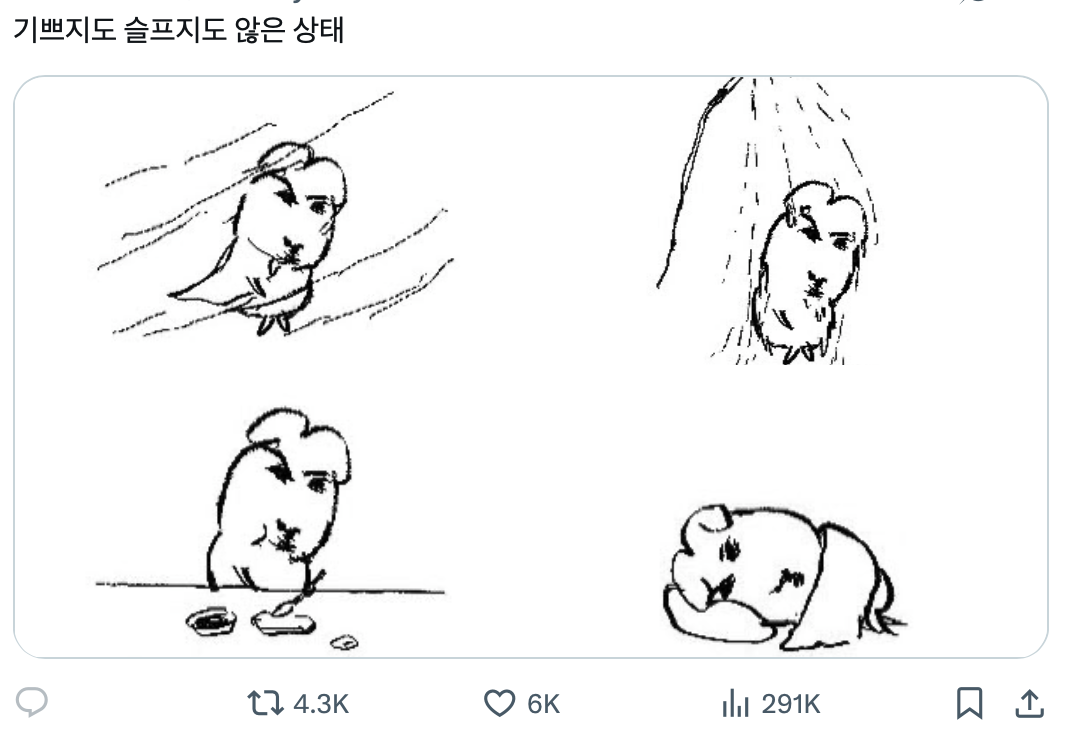Click the share upload arrow icon
The image size is (1076, 740).
coord(1029,704)
